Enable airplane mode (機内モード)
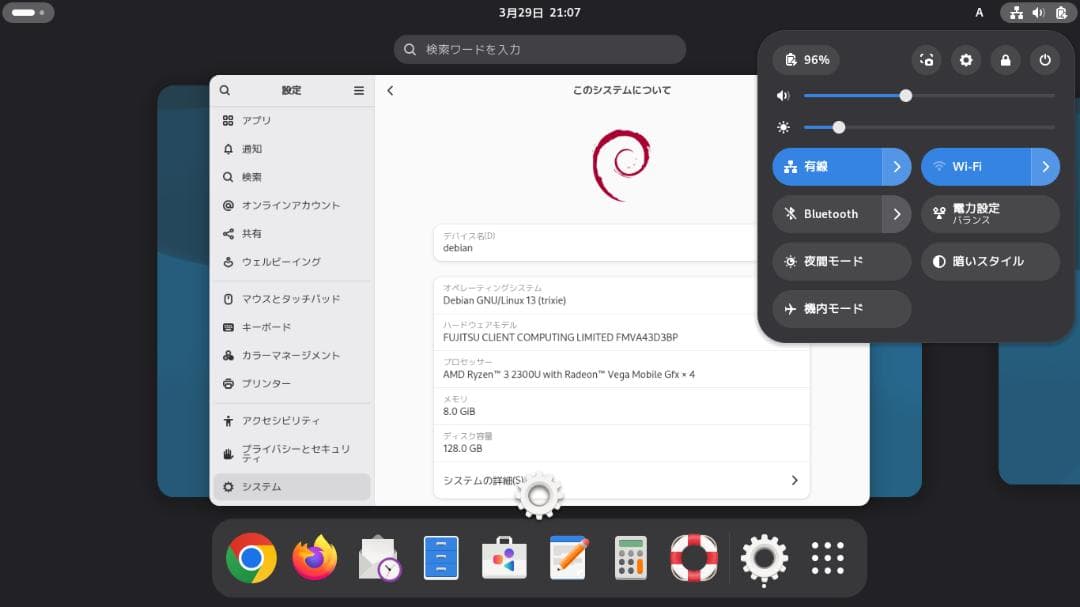Viewport: 1080px width, 607px height. [x=842, y=309]
